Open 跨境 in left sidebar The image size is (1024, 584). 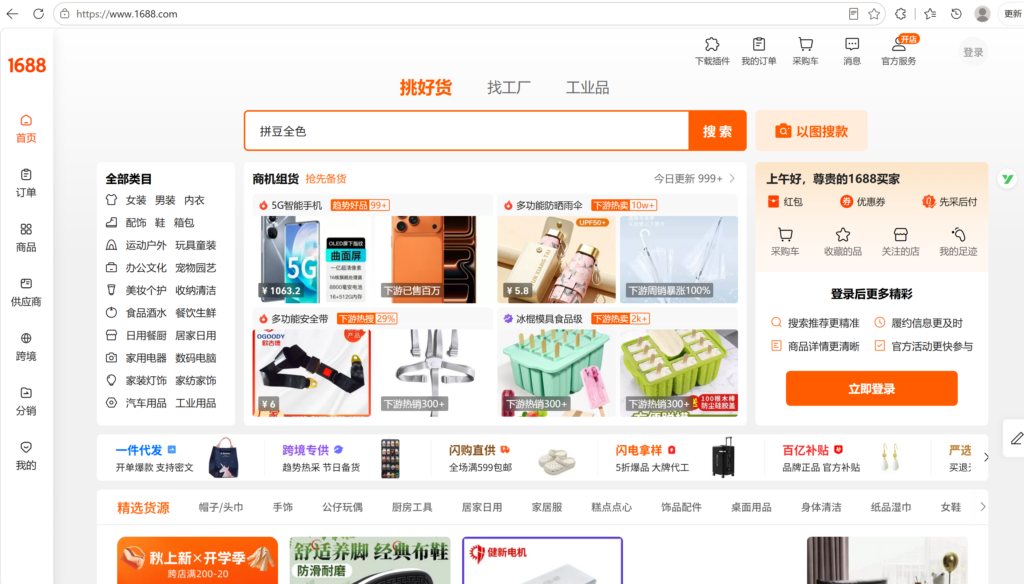coord(26,347)
